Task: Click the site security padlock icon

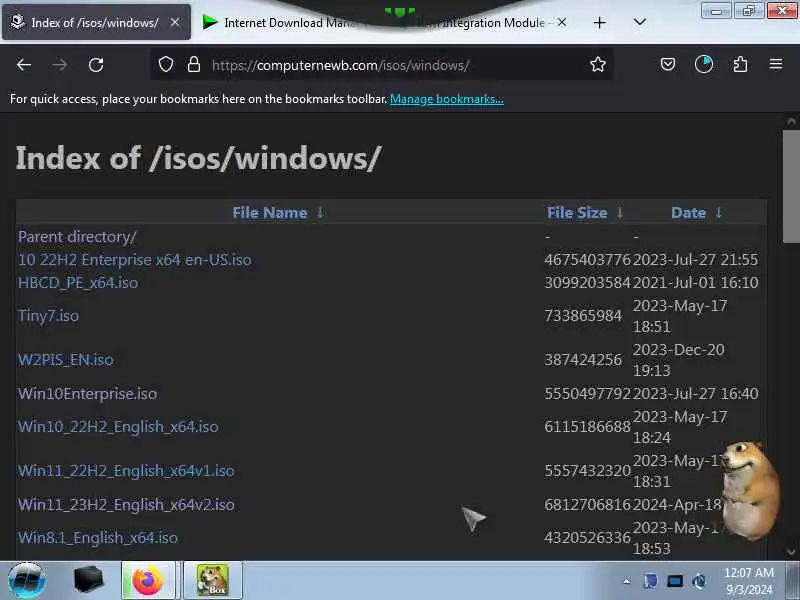Action: 194,65
